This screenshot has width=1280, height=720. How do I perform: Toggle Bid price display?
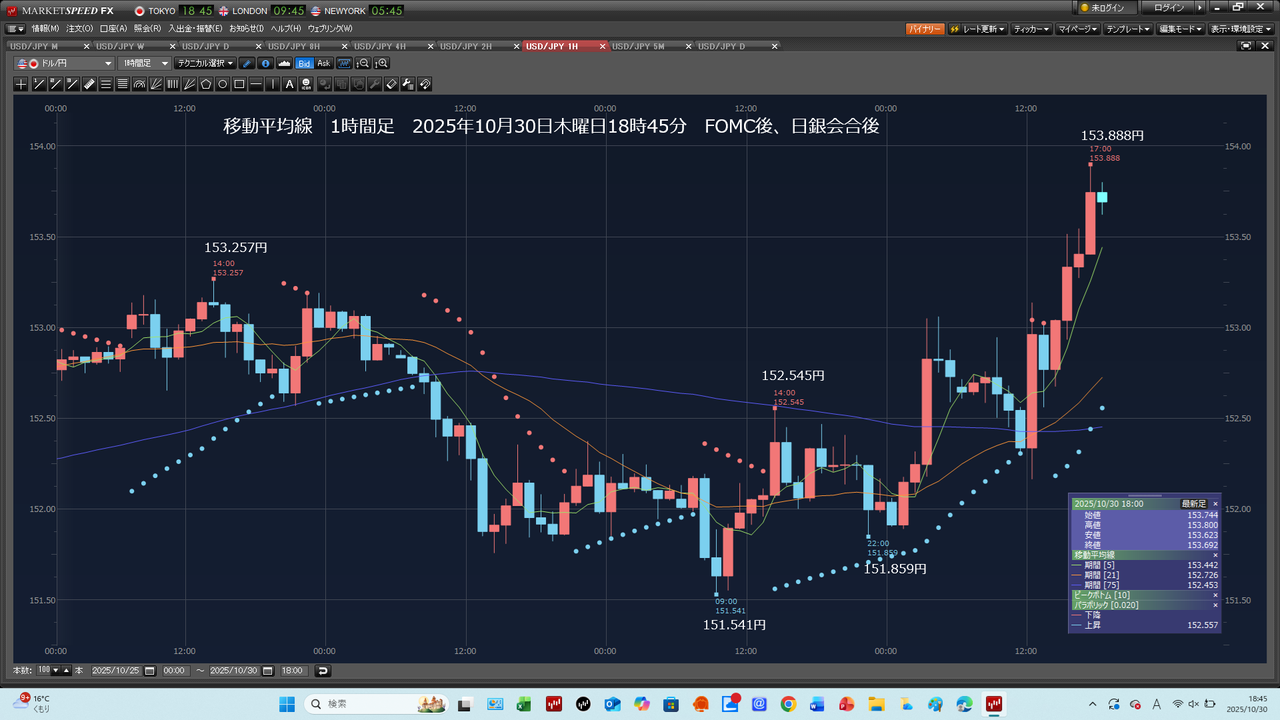point(304,63)
